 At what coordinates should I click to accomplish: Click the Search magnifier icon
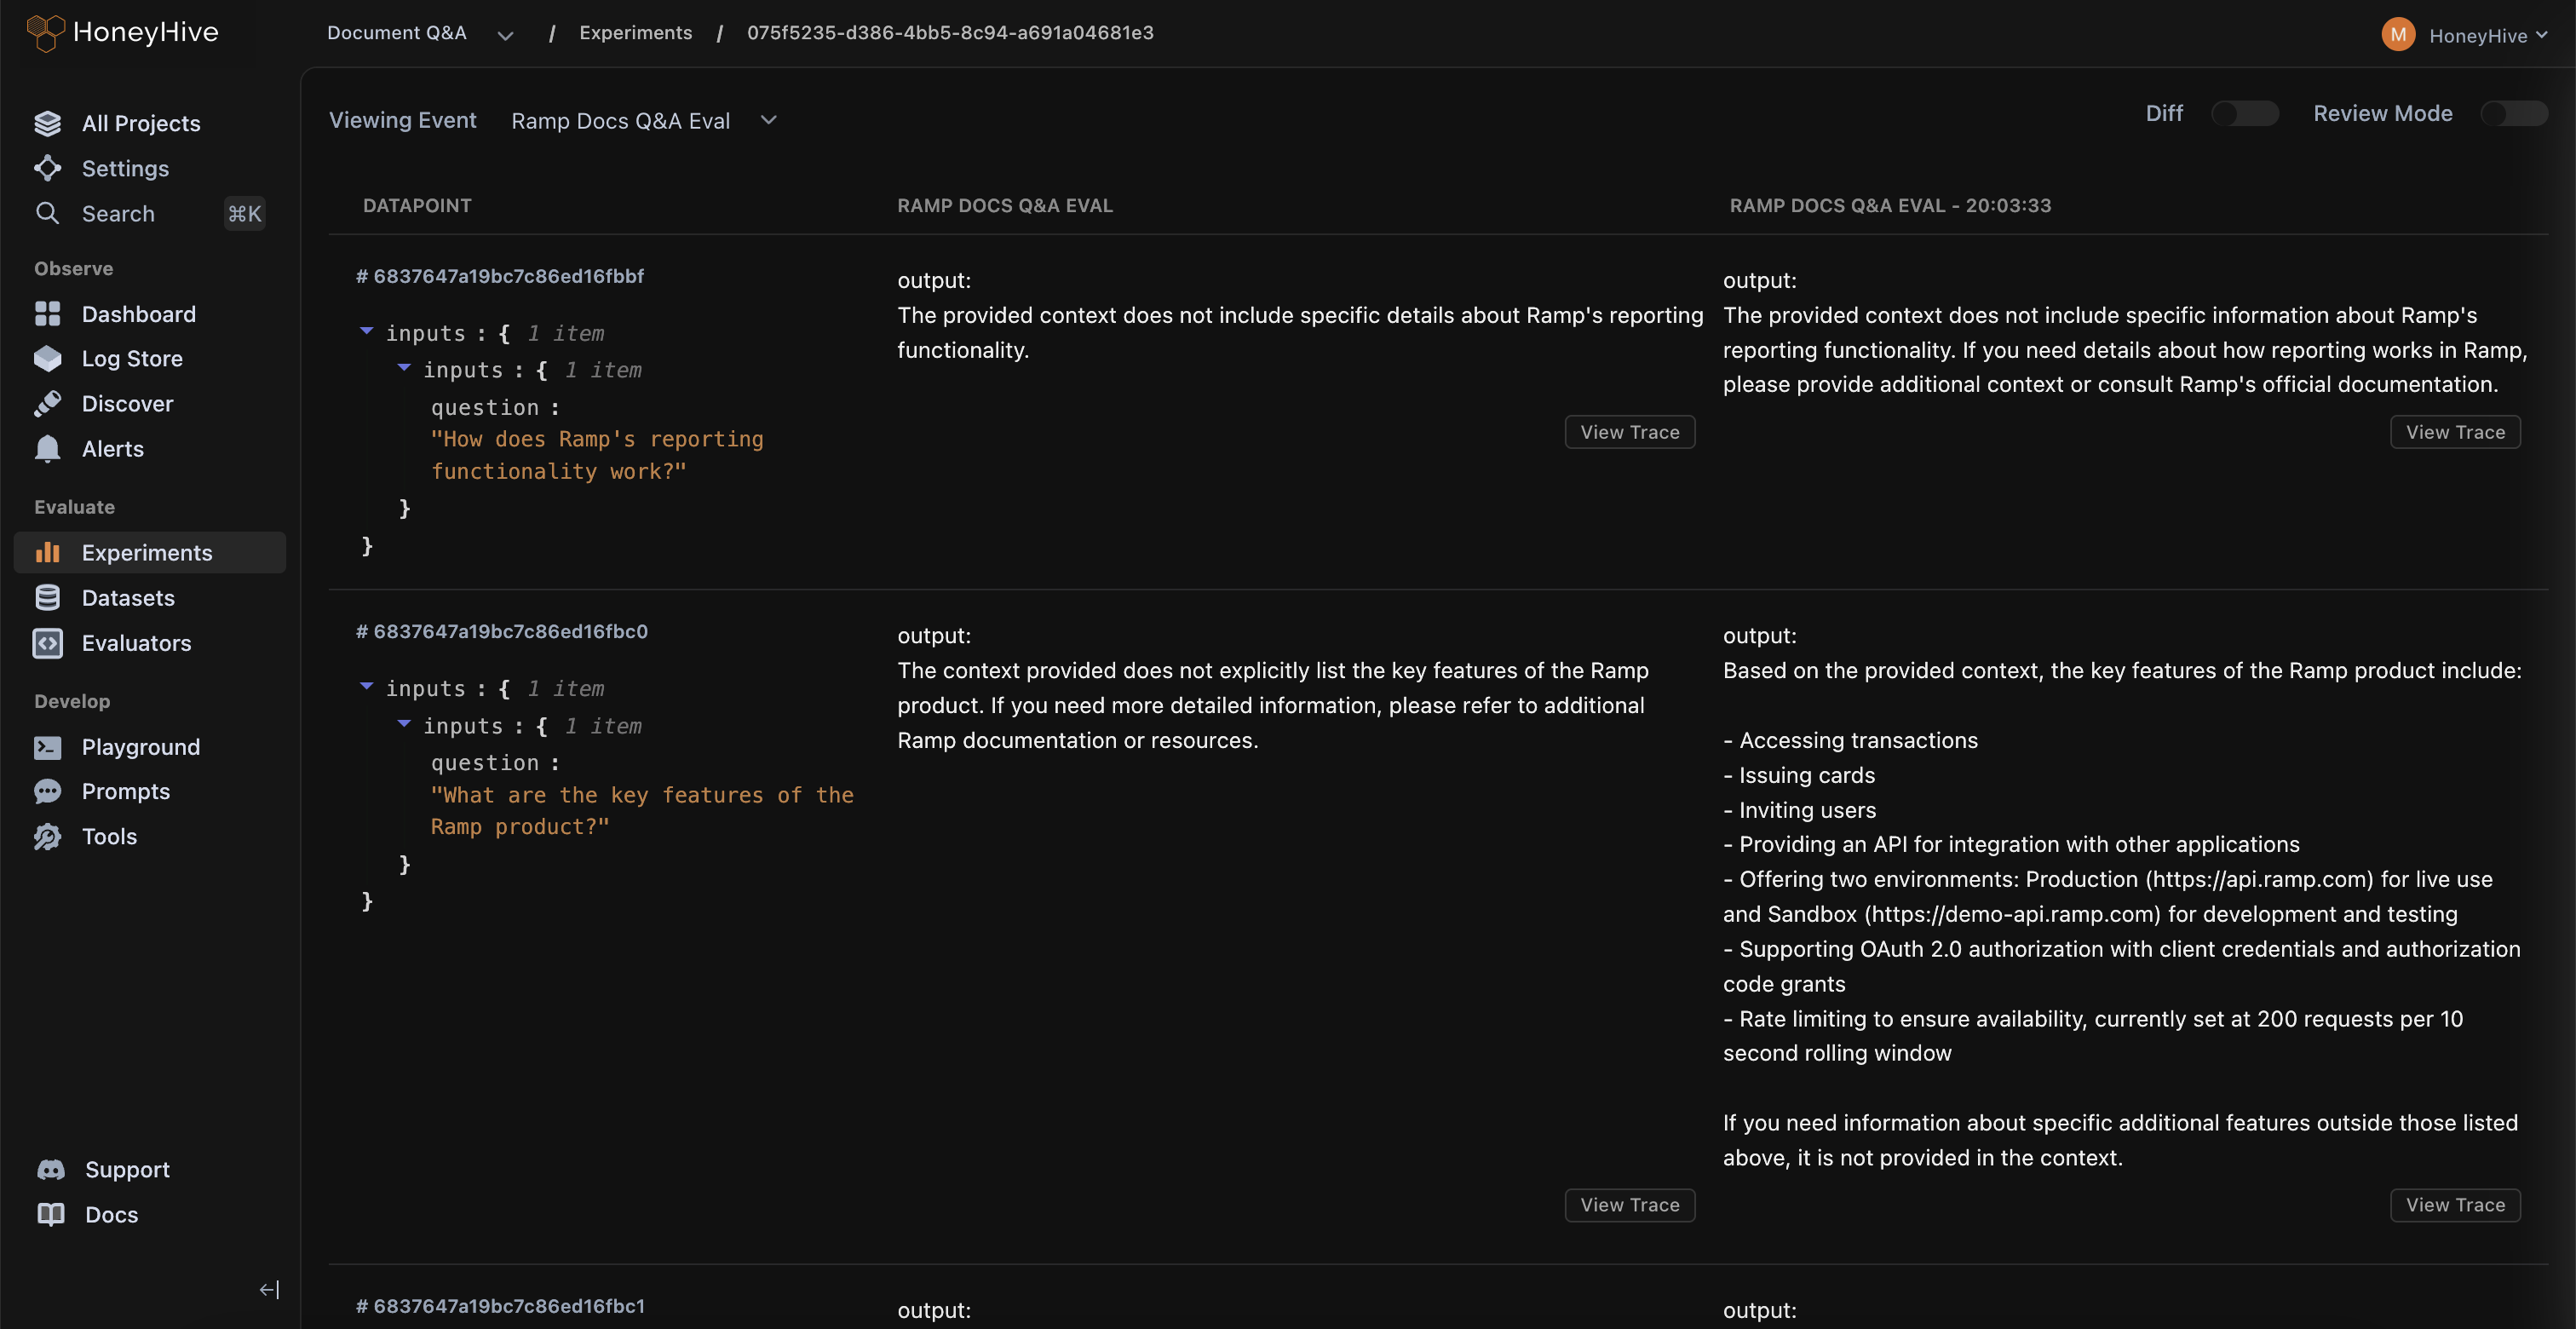click(47, 213)
